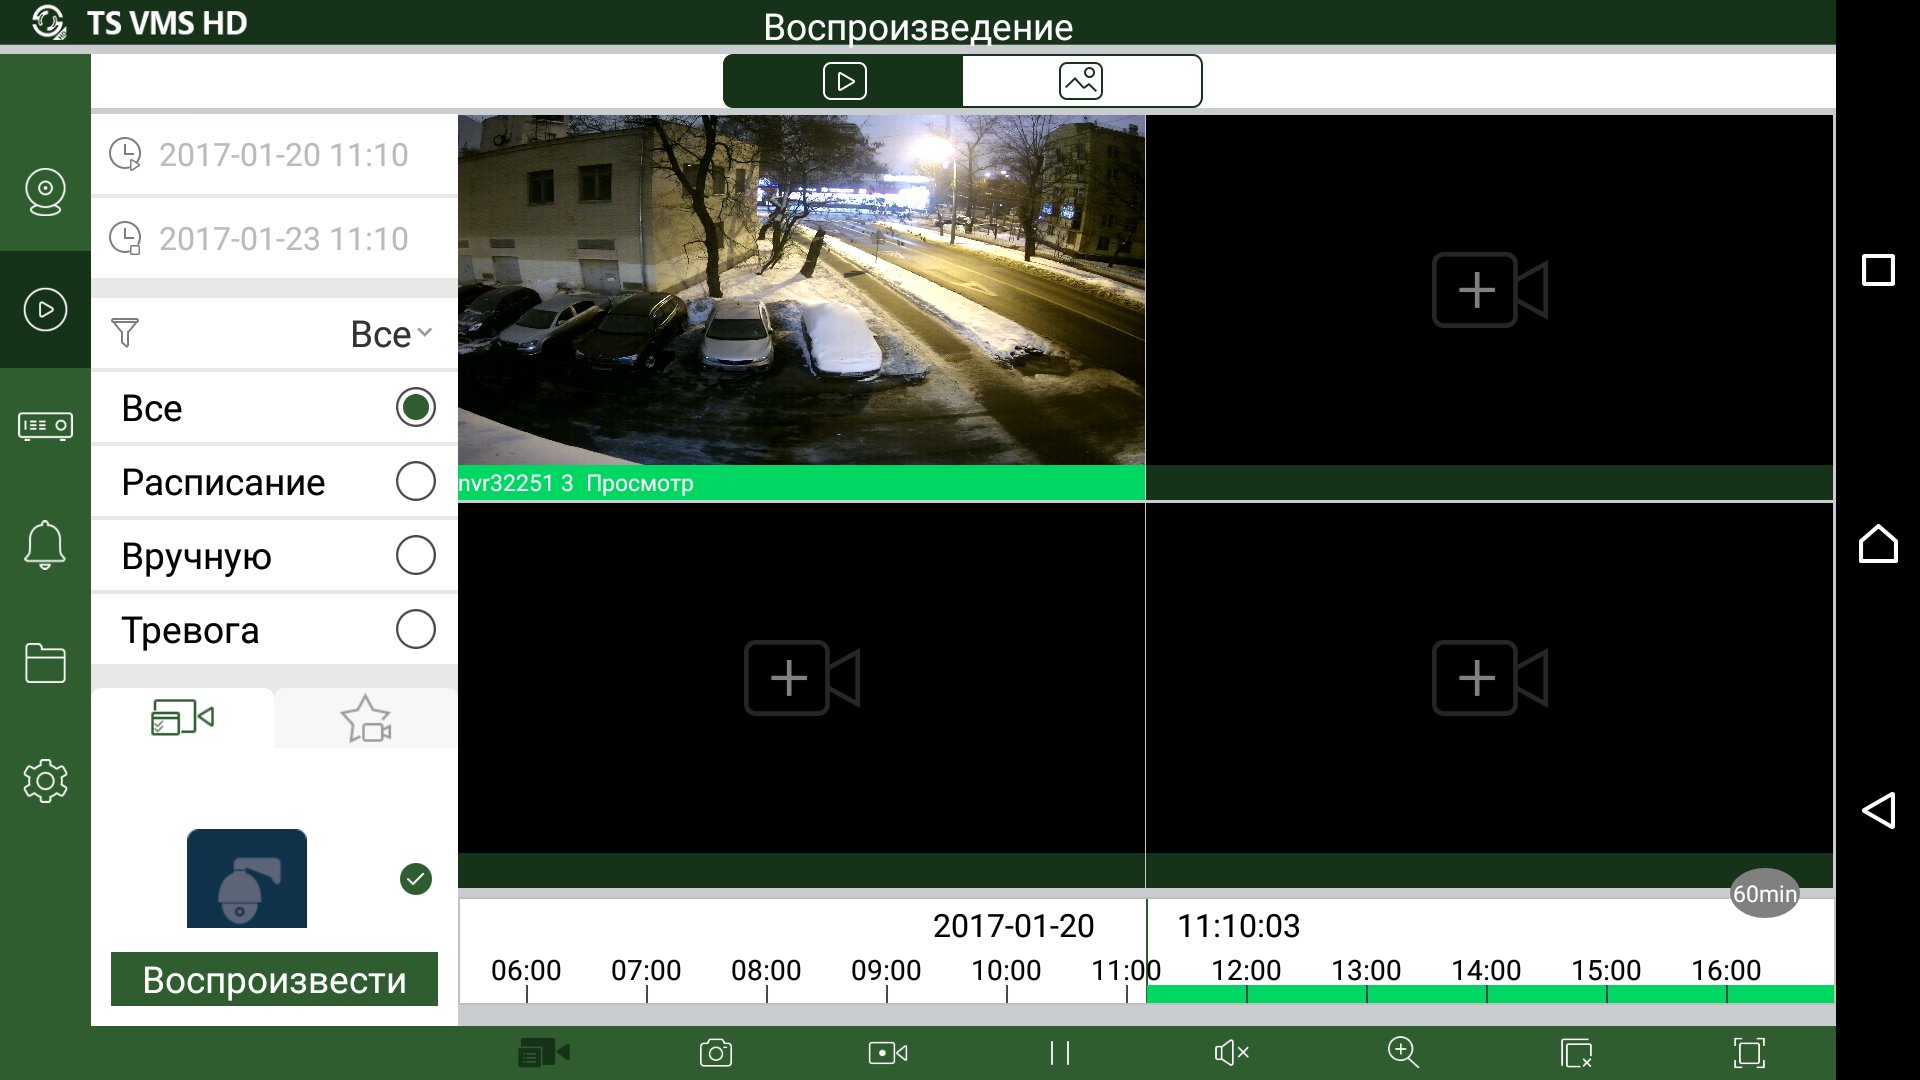Switch to image playback tab

pyautogui.click(x=1081, y=81)
